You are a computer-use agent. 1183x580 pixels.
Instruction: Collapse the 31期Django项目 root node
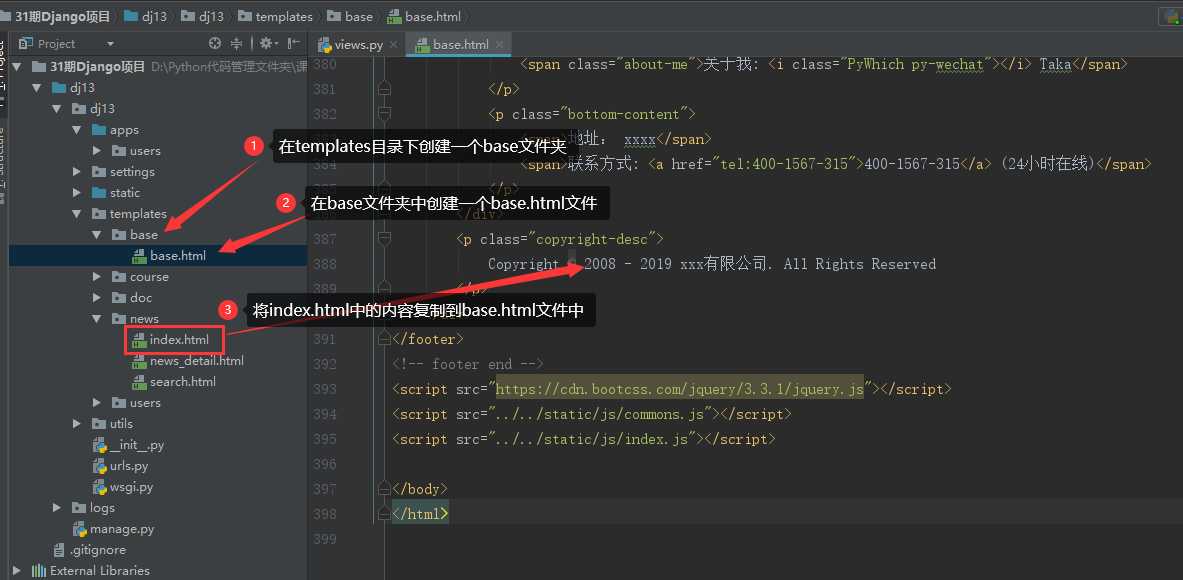[x=17, y=66]
